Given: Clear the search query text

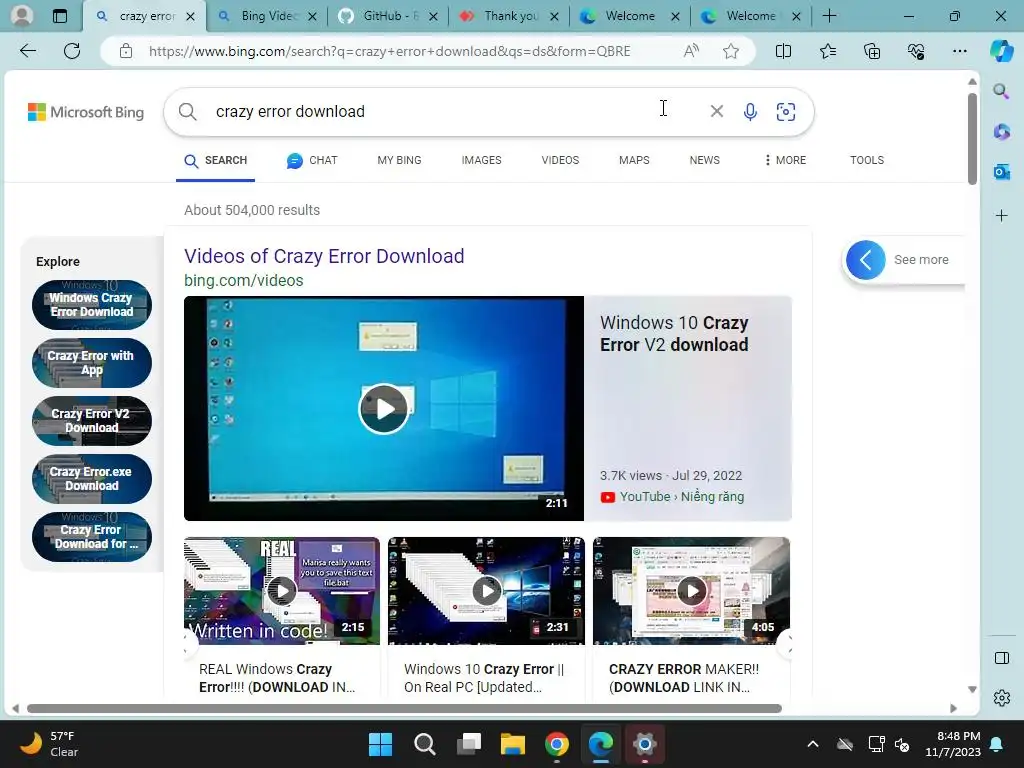Looking at the screenshot, I should coord(716,112).
